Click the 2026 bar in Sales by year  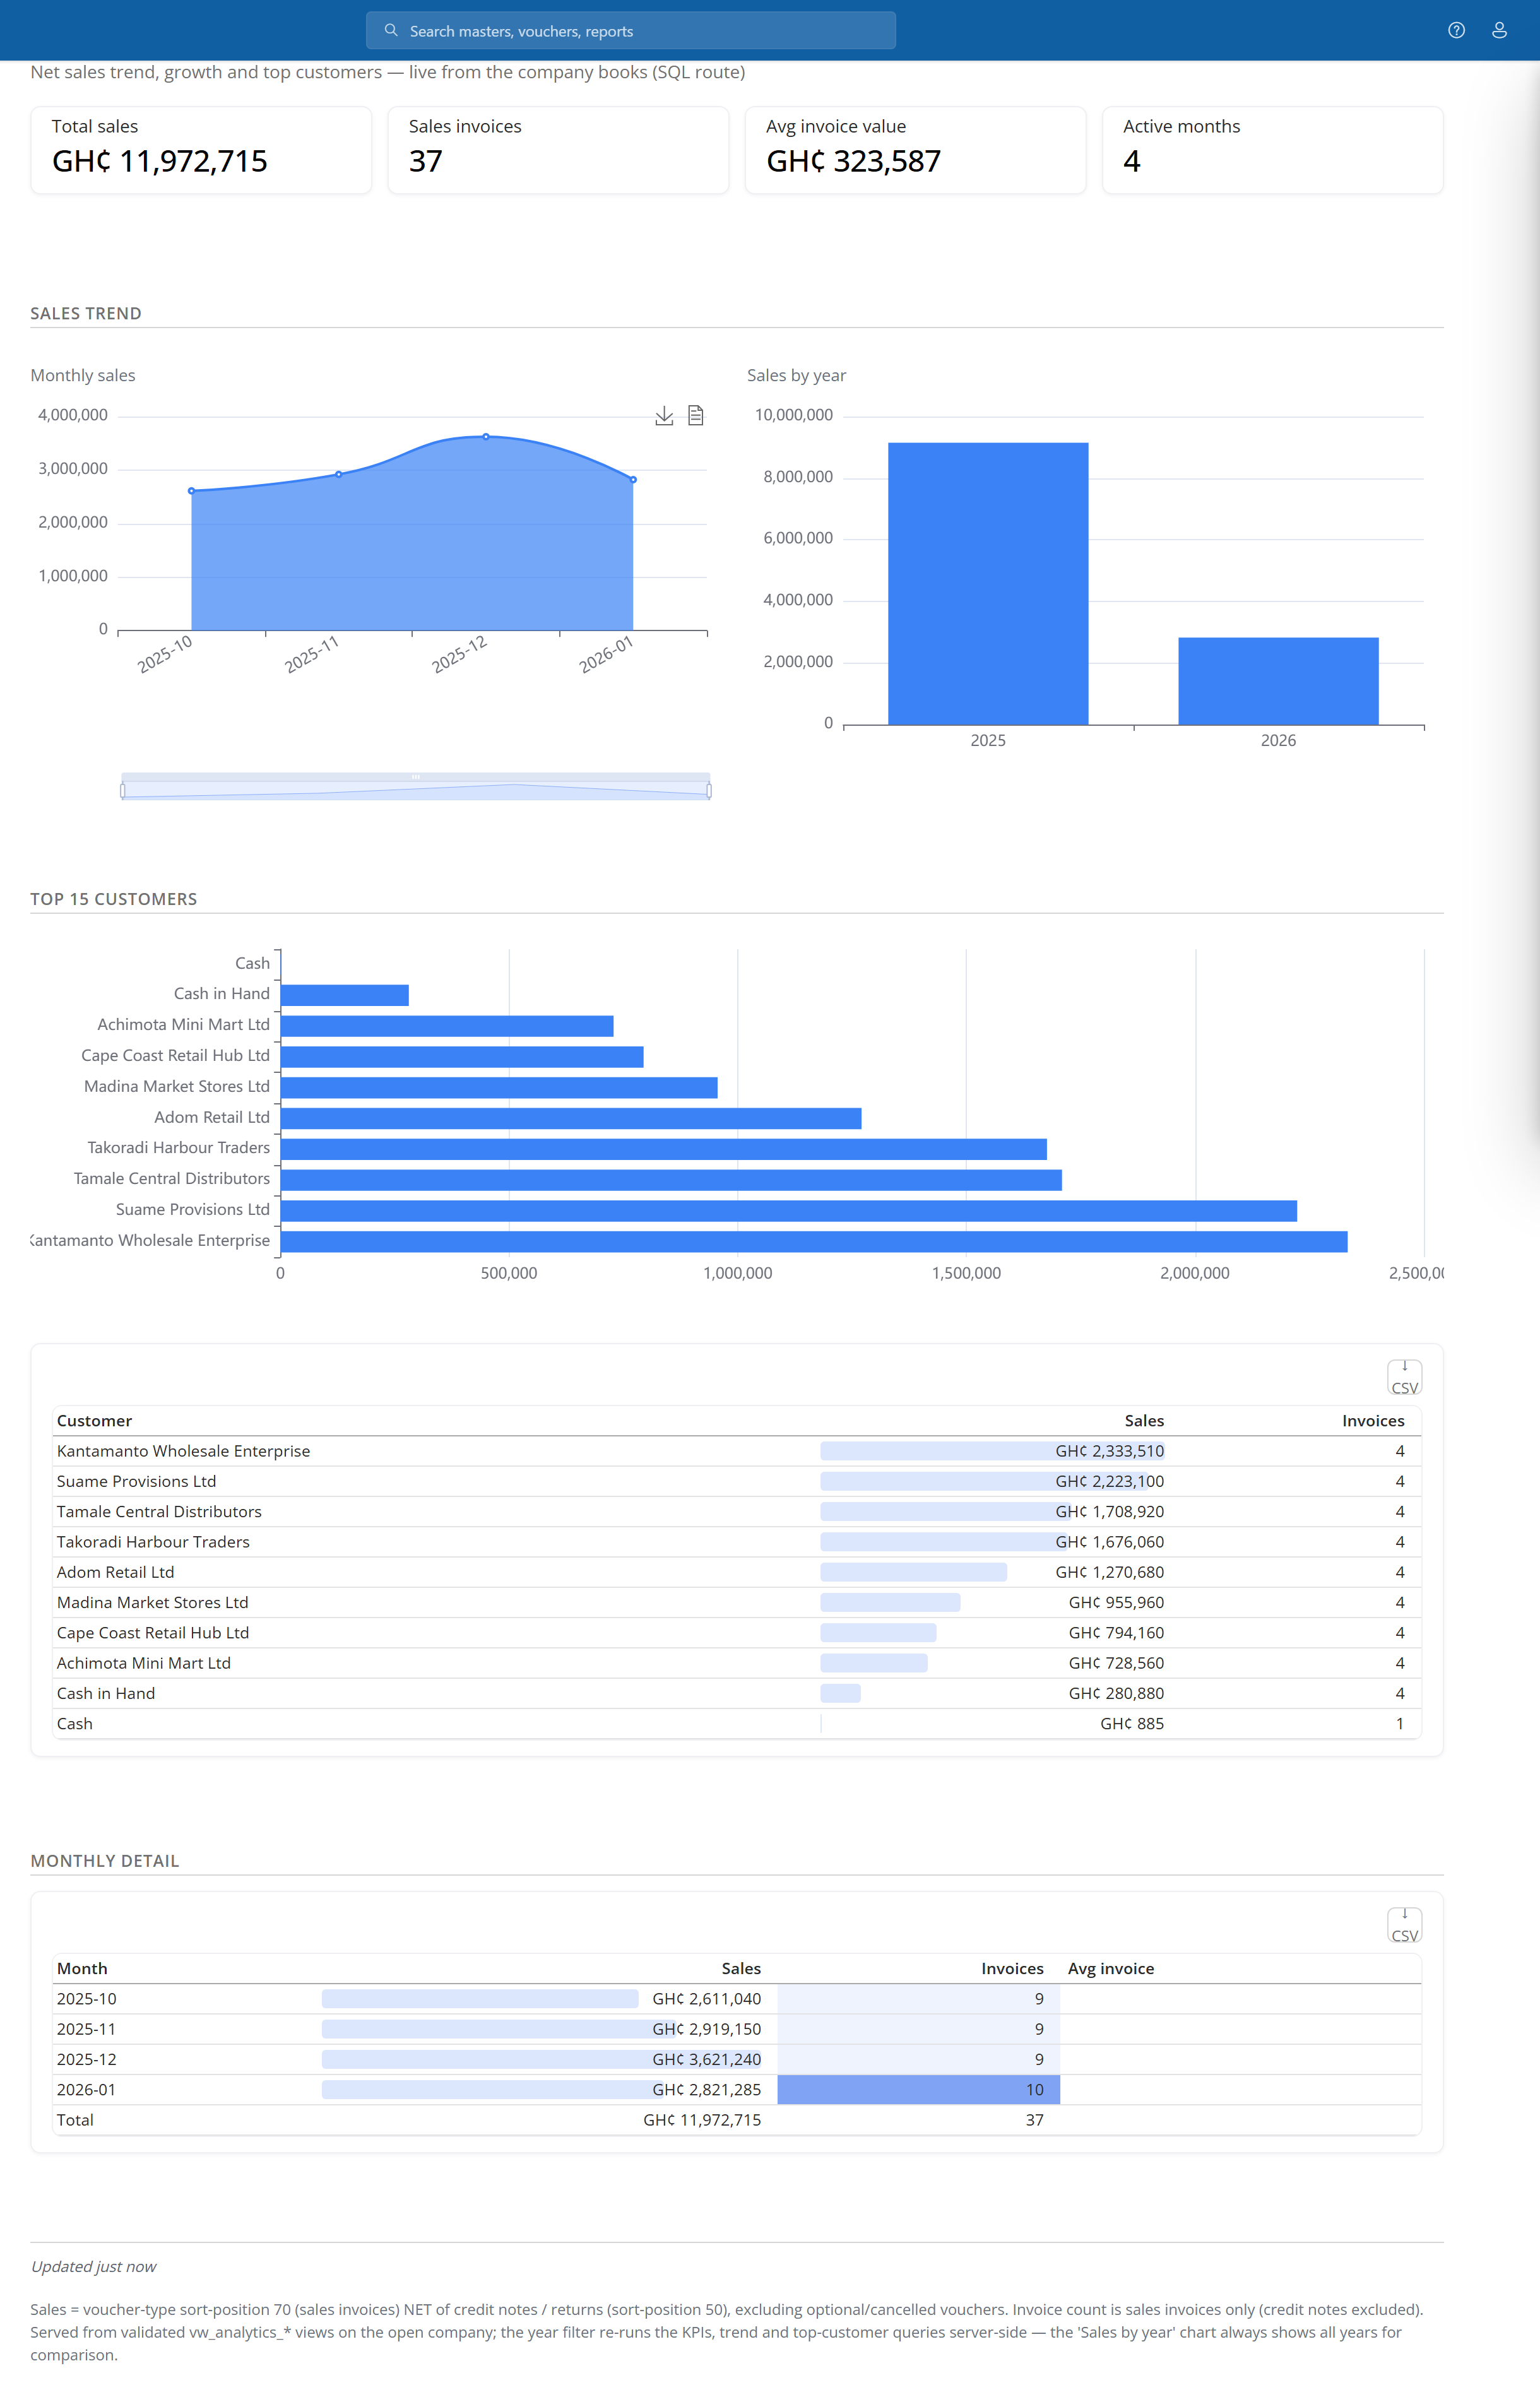coord(1278,681)
